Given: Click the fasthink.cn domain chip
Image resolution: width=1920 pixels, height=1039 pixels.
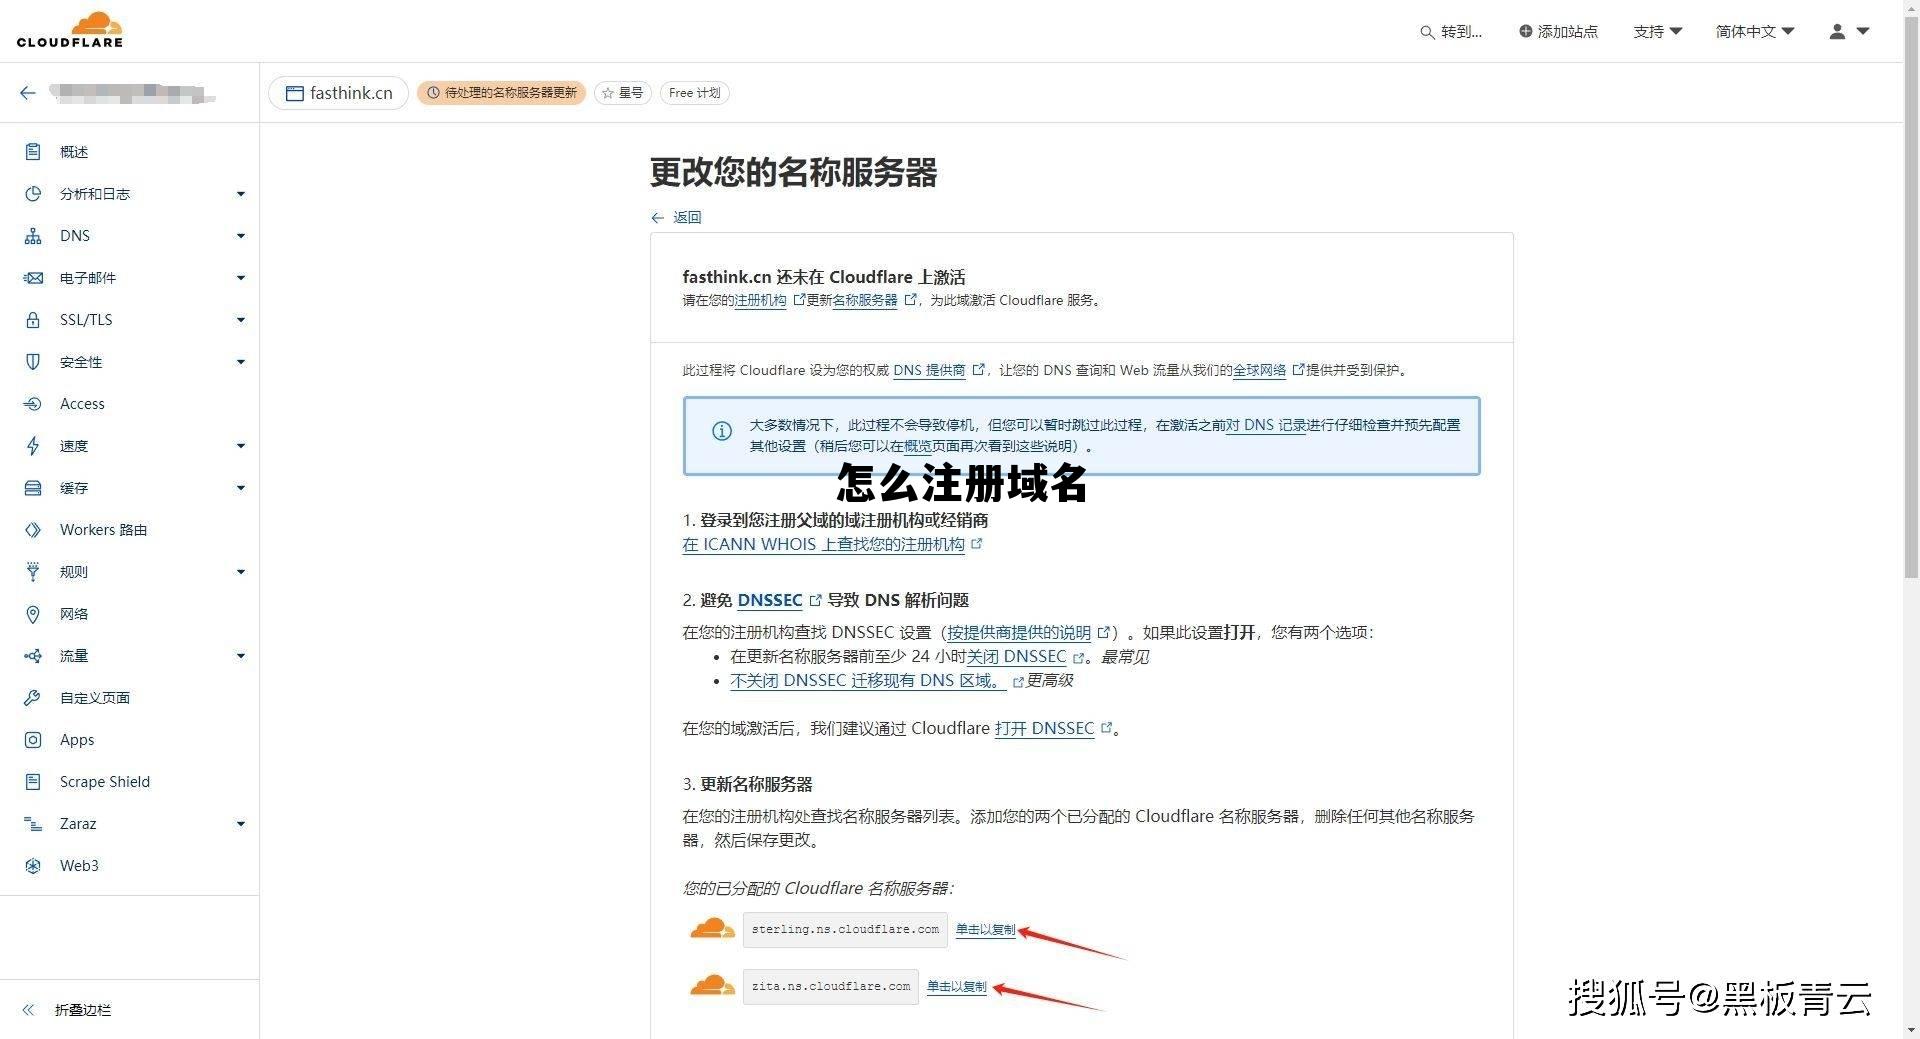Looking at the screenshot, I should pyautogui.click(x=338, y=93).
